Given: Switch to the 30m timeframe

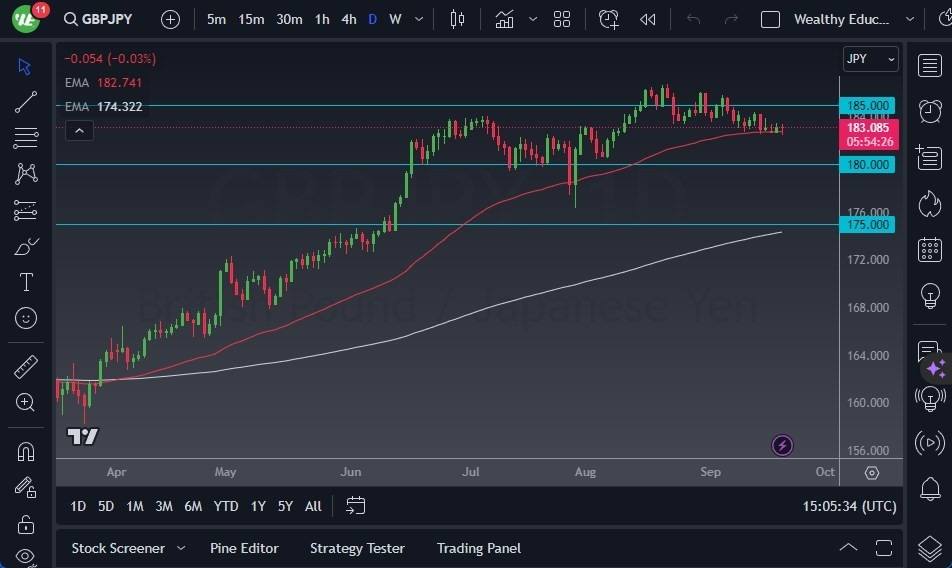Looking at the screenshot, I should click(x=289, y=19).
